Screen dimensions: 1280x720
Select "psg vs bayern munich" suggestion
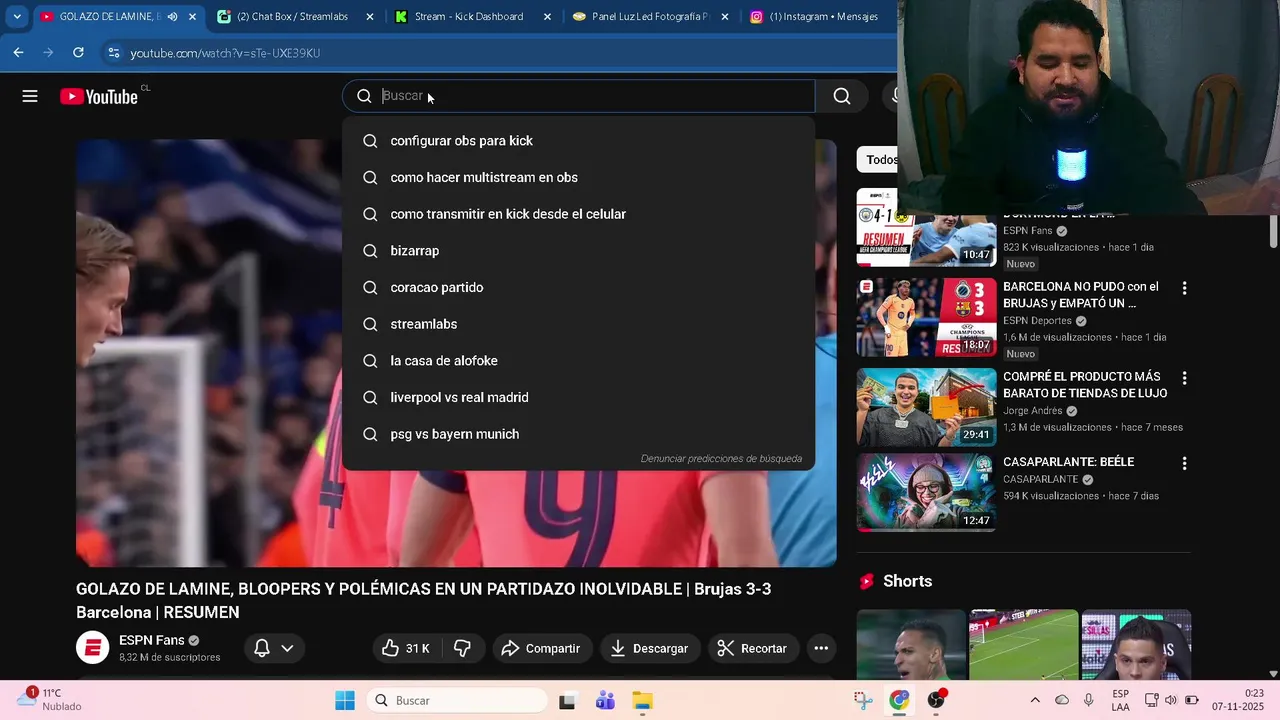click(x=578, y=434)
